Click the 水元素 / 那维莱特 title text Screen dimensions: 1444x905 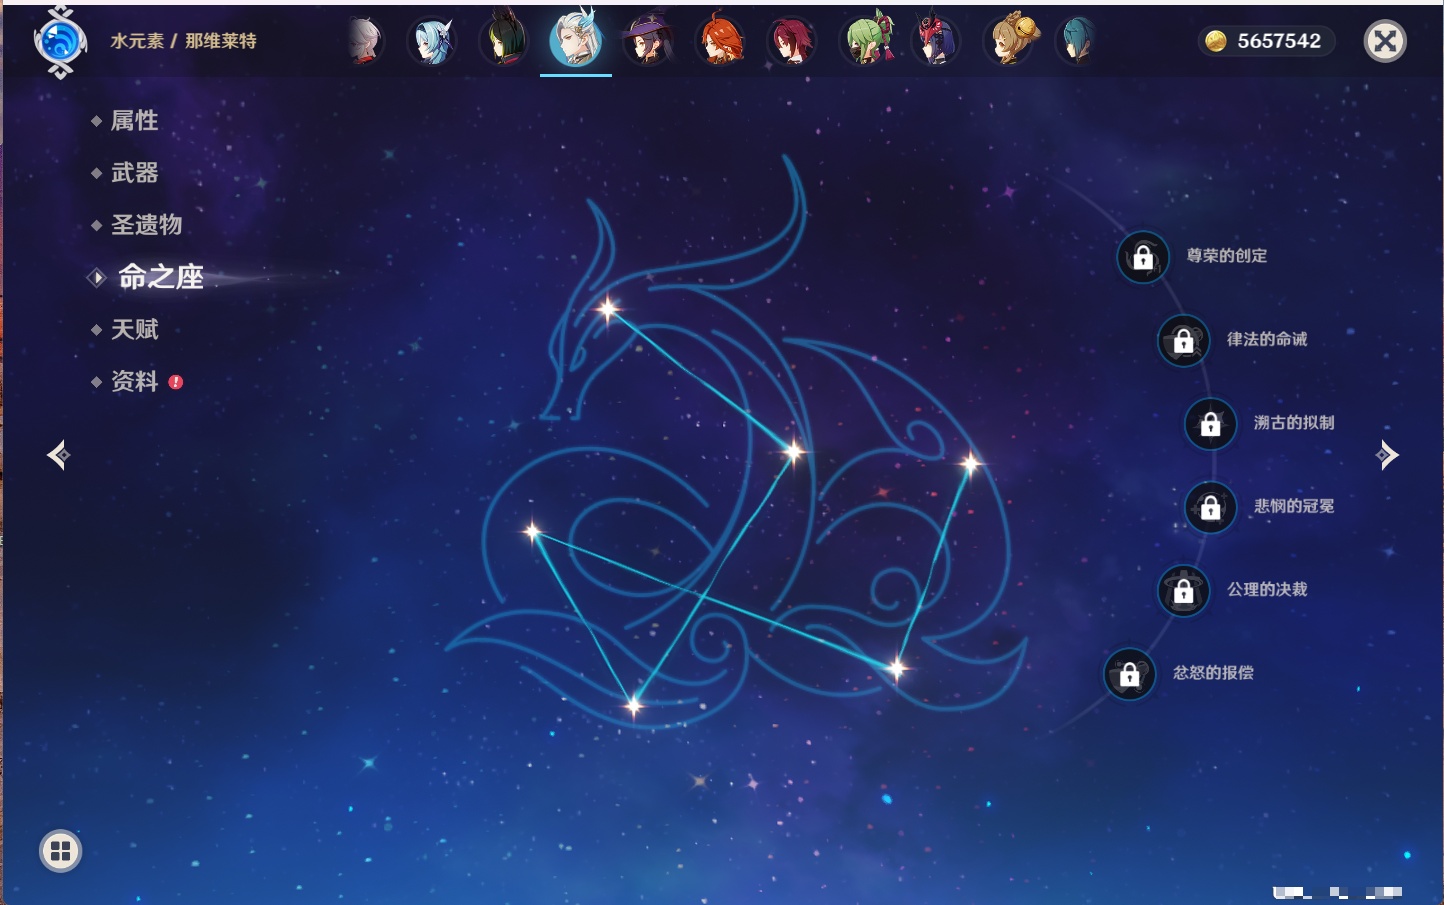pos(183,41)
